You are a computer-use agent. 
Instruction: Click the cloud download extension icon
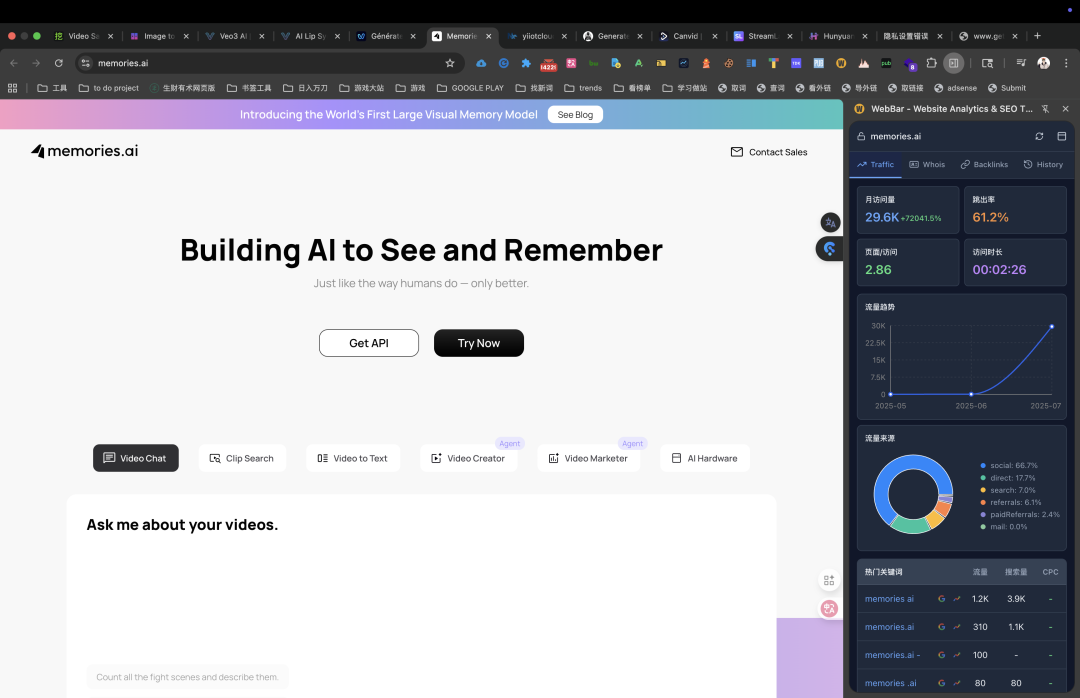click(x=481, y=63)
